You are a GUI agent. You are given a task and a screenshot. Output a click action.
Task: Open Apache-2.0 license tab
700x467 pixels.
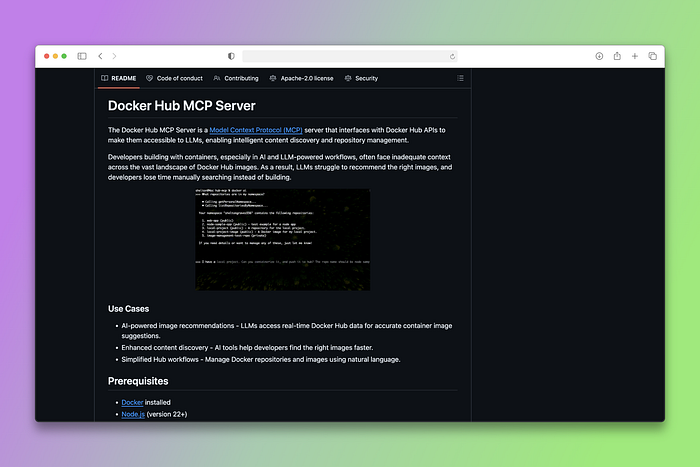(301, 78)
